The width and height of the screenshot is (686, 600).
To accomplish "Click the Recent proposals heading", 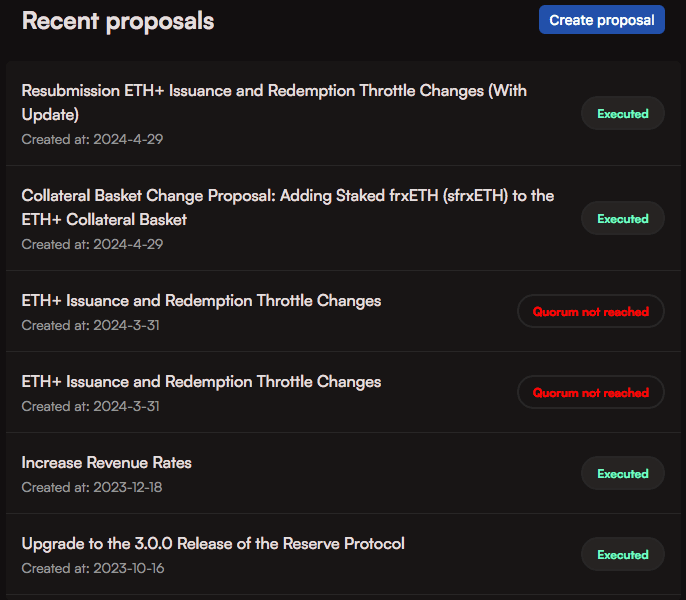I will coord(118,21).
